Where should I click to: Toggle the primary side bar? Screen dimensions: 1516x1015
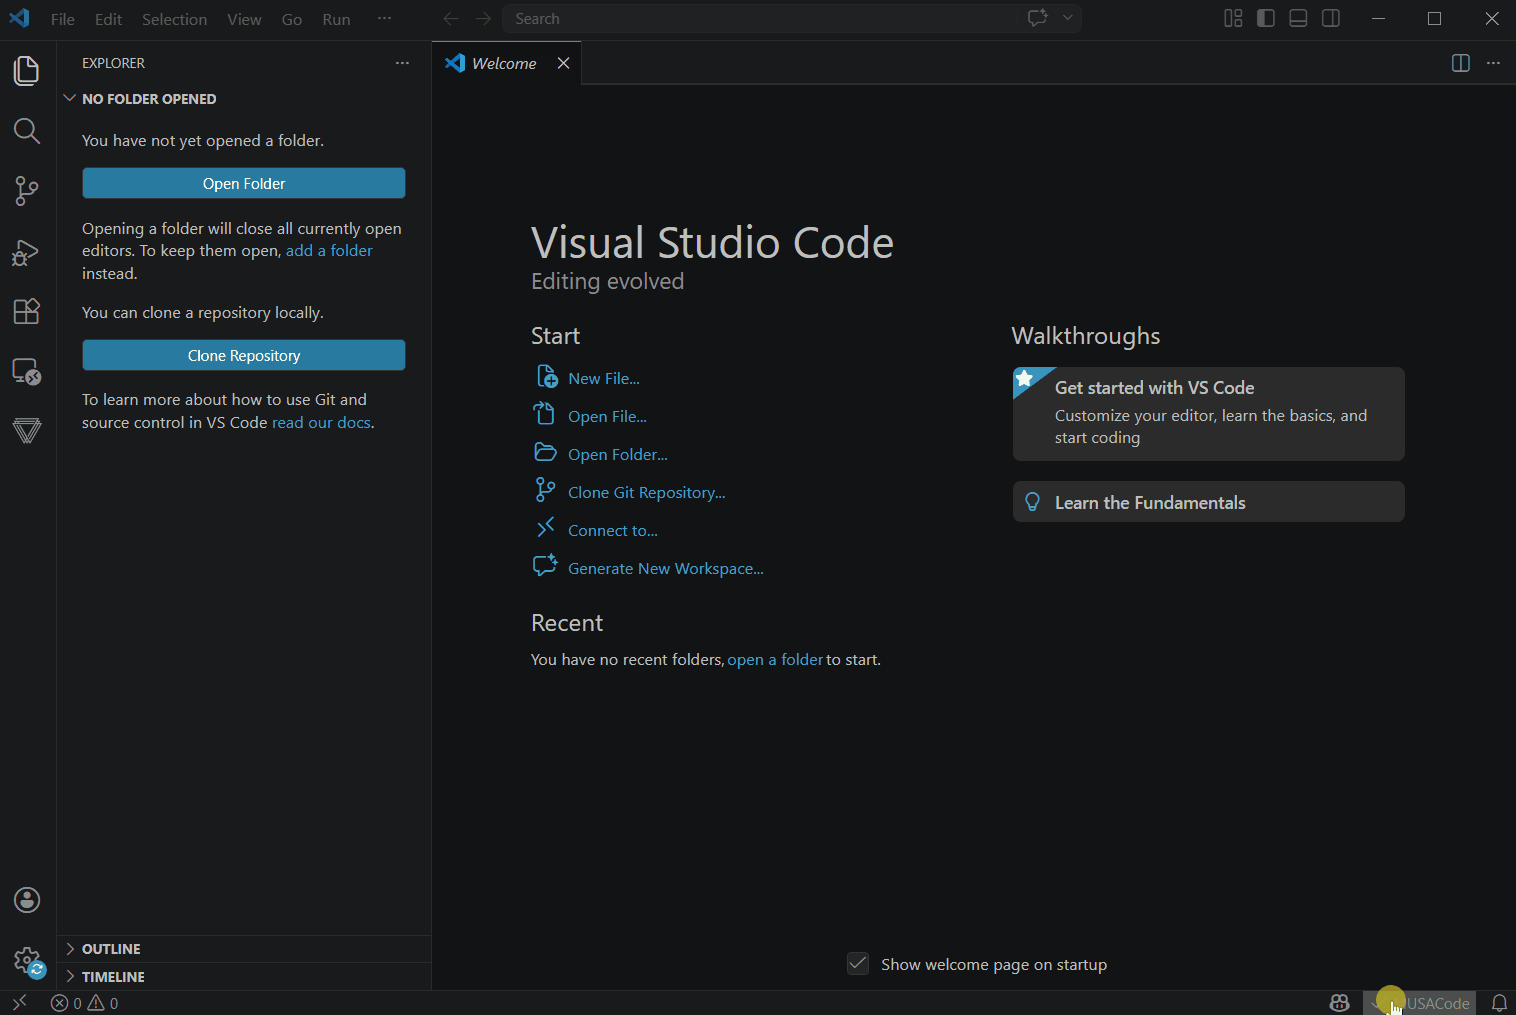coord(1266,18)
